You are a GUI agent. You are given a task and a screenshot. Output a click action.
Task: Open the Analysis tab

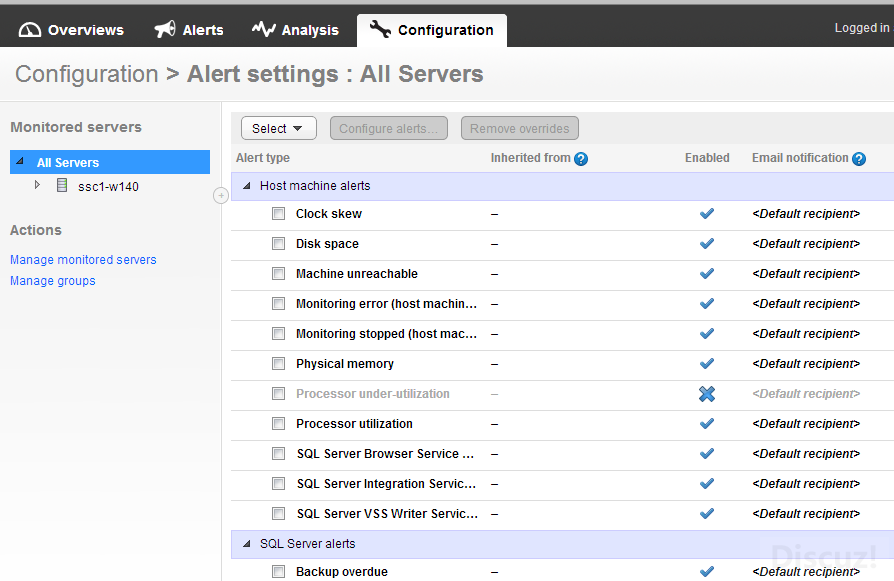(x=295, y=30)
